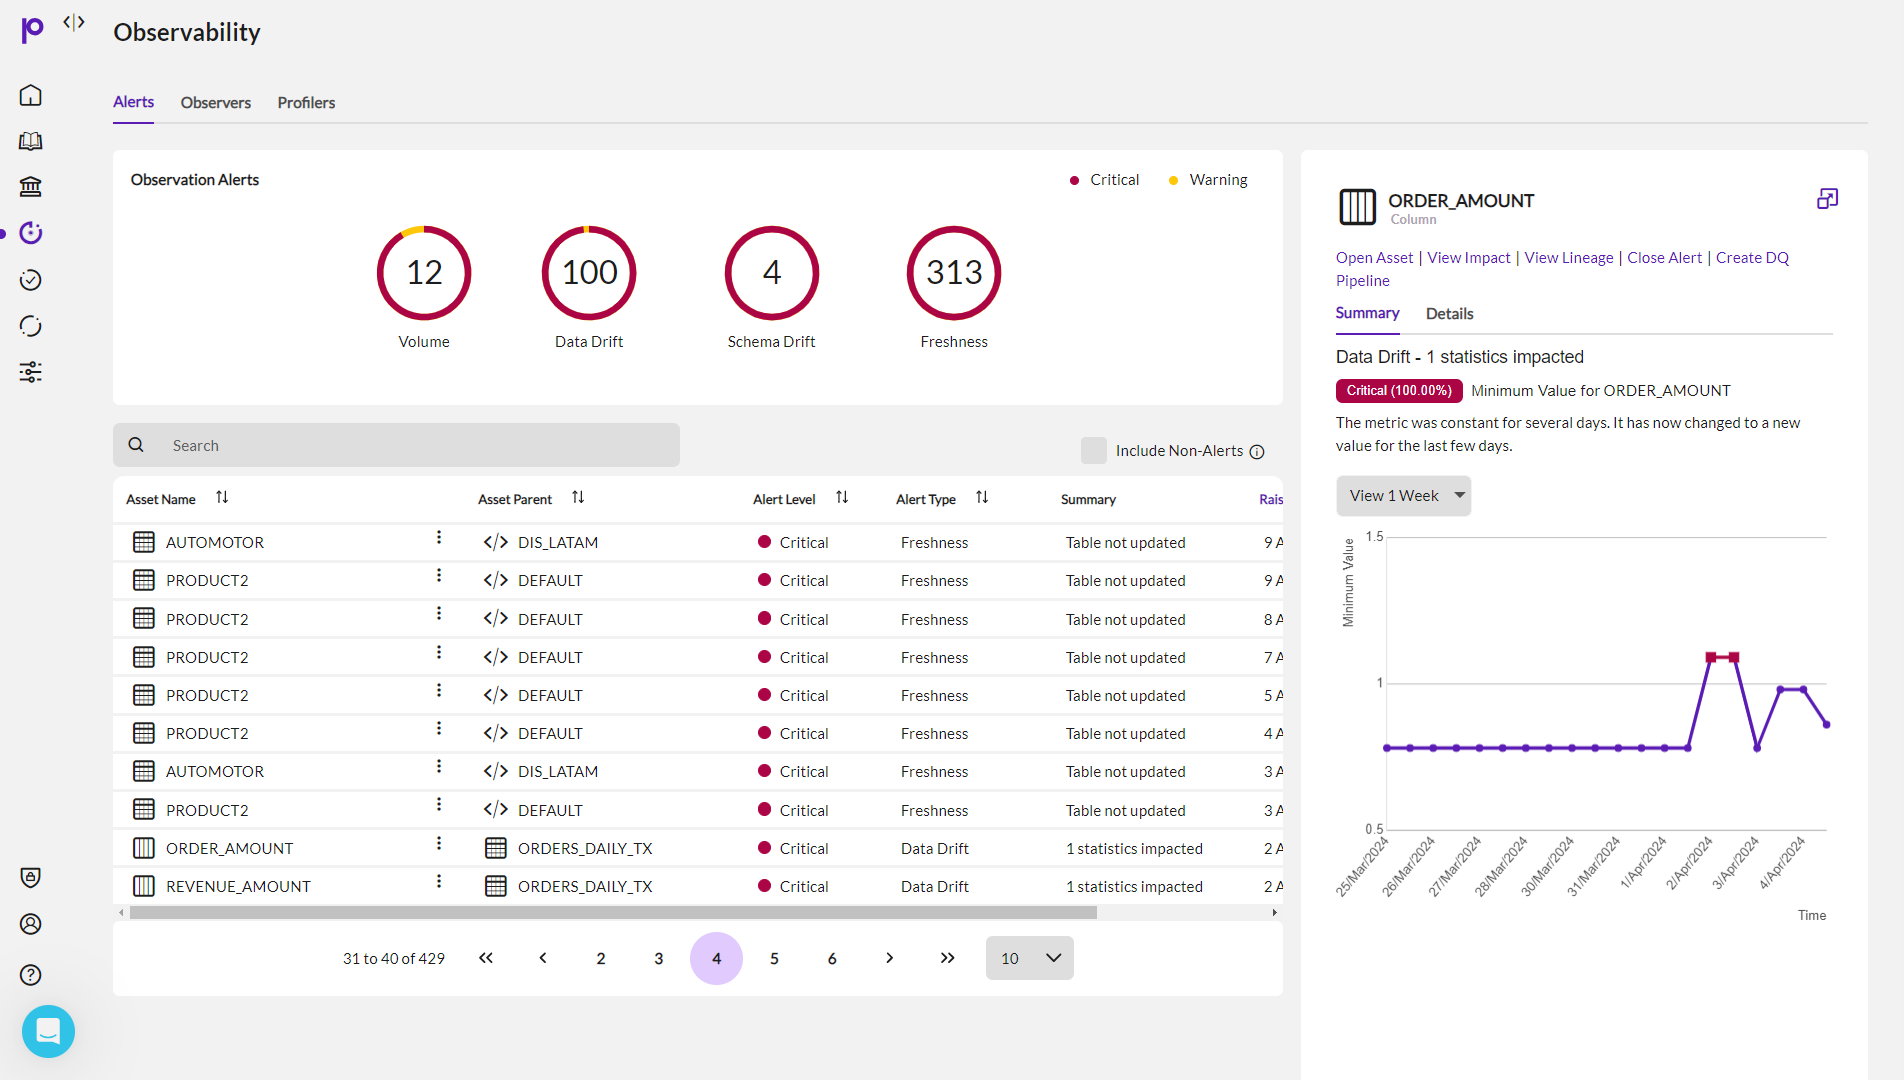Viewport: 1904px width, 1080px height.
Task: Open the chat support bubble
Action: [48, 1031]
